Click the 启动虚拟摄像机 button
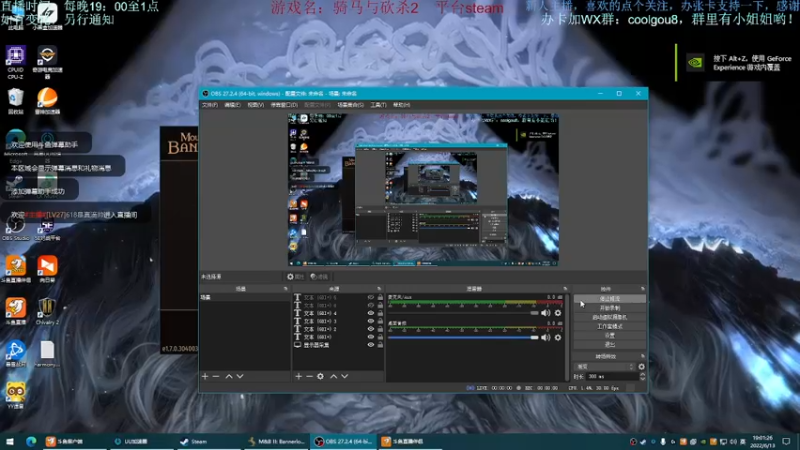 pos(610,317)
